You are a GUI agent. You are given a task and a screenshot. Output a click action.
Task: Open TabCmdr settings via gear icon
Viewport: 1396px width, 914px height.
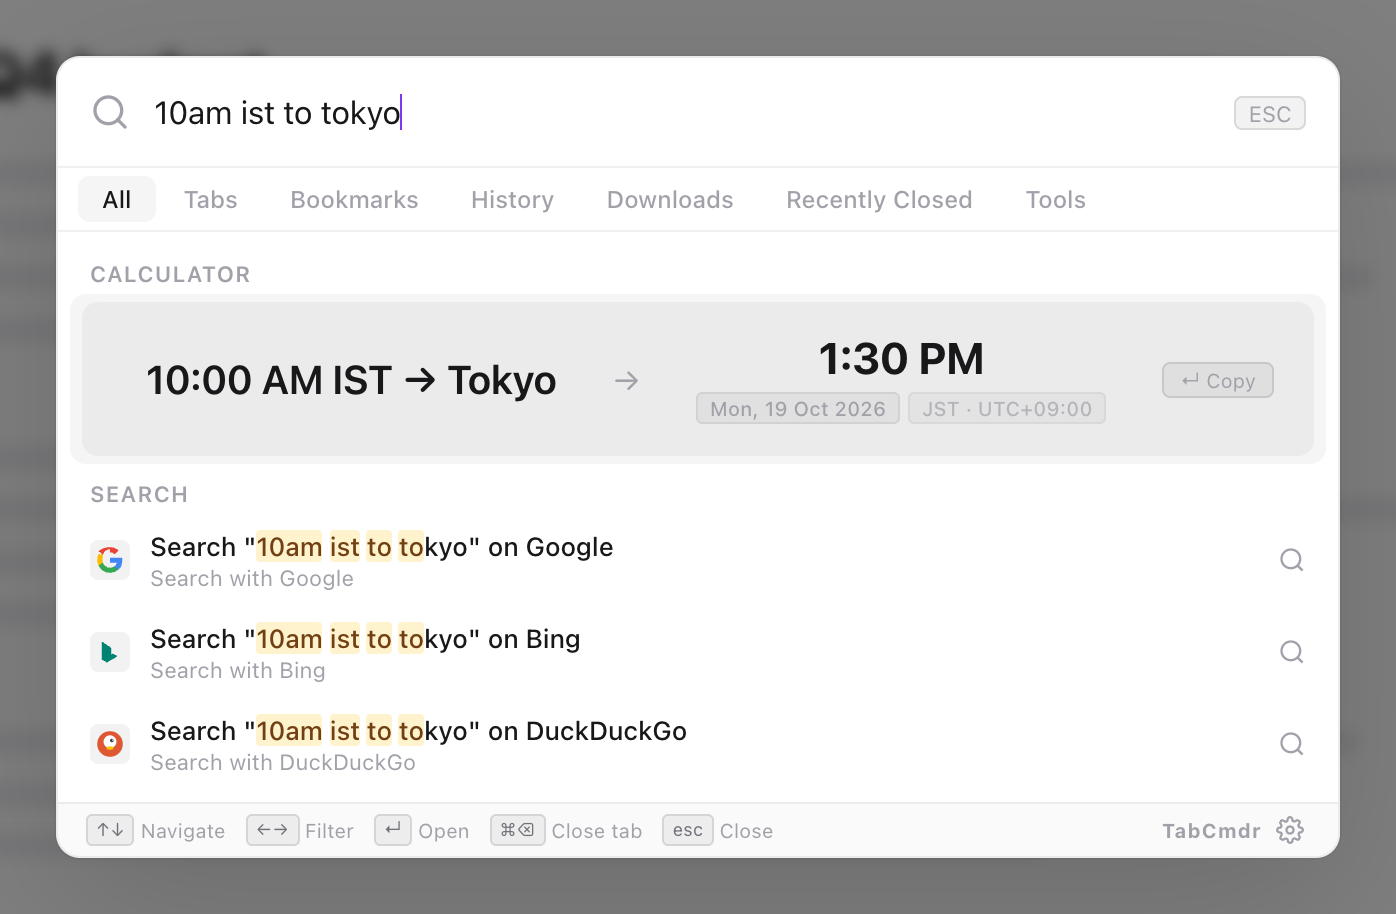click(x=1290, y=830)
